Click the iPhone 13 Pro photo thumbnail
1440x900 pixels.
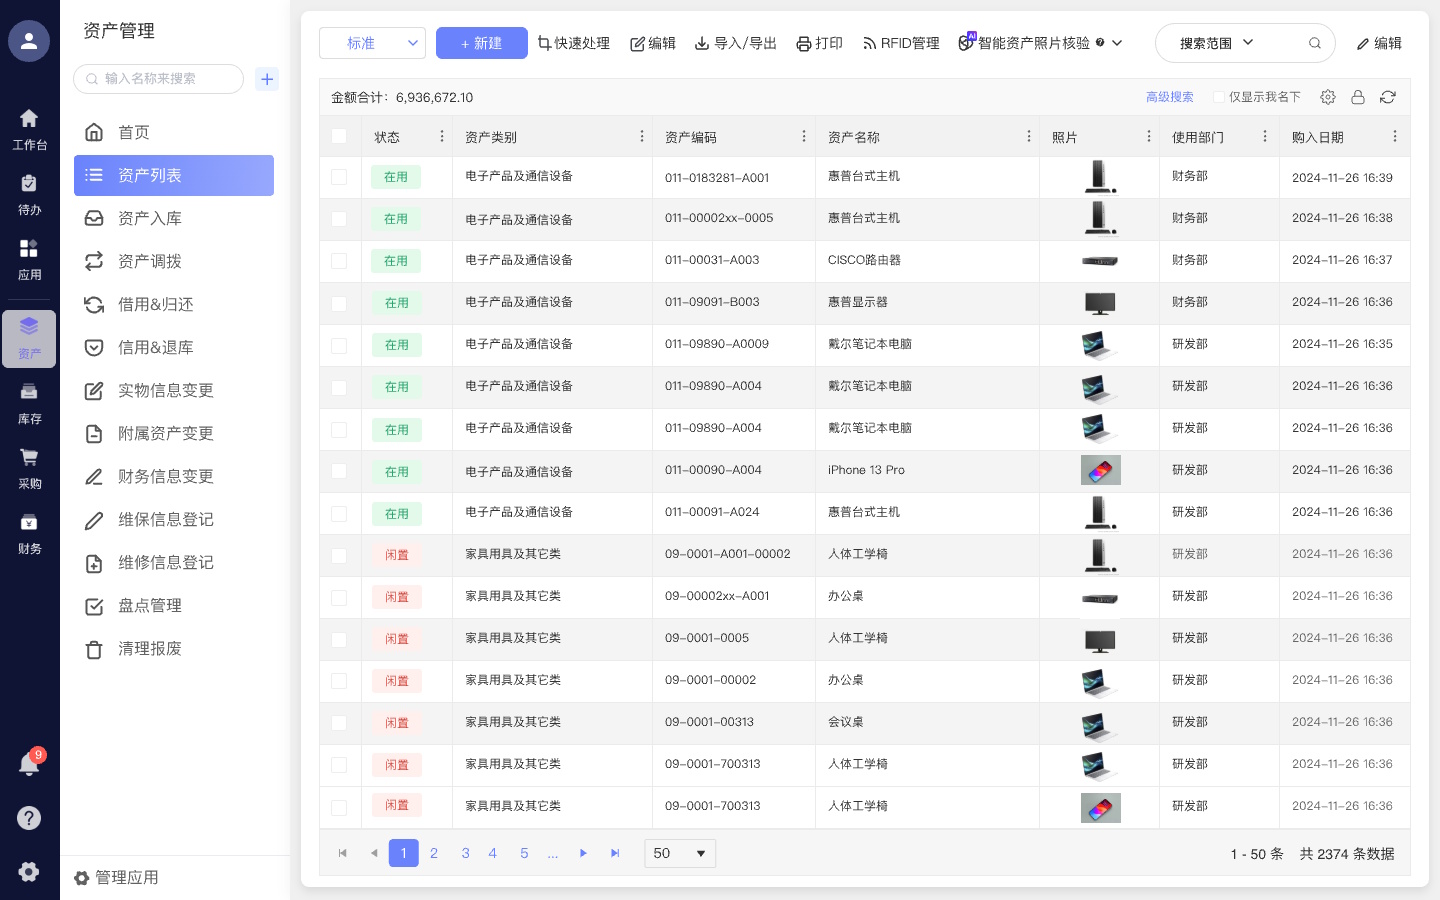point(1100,470)
